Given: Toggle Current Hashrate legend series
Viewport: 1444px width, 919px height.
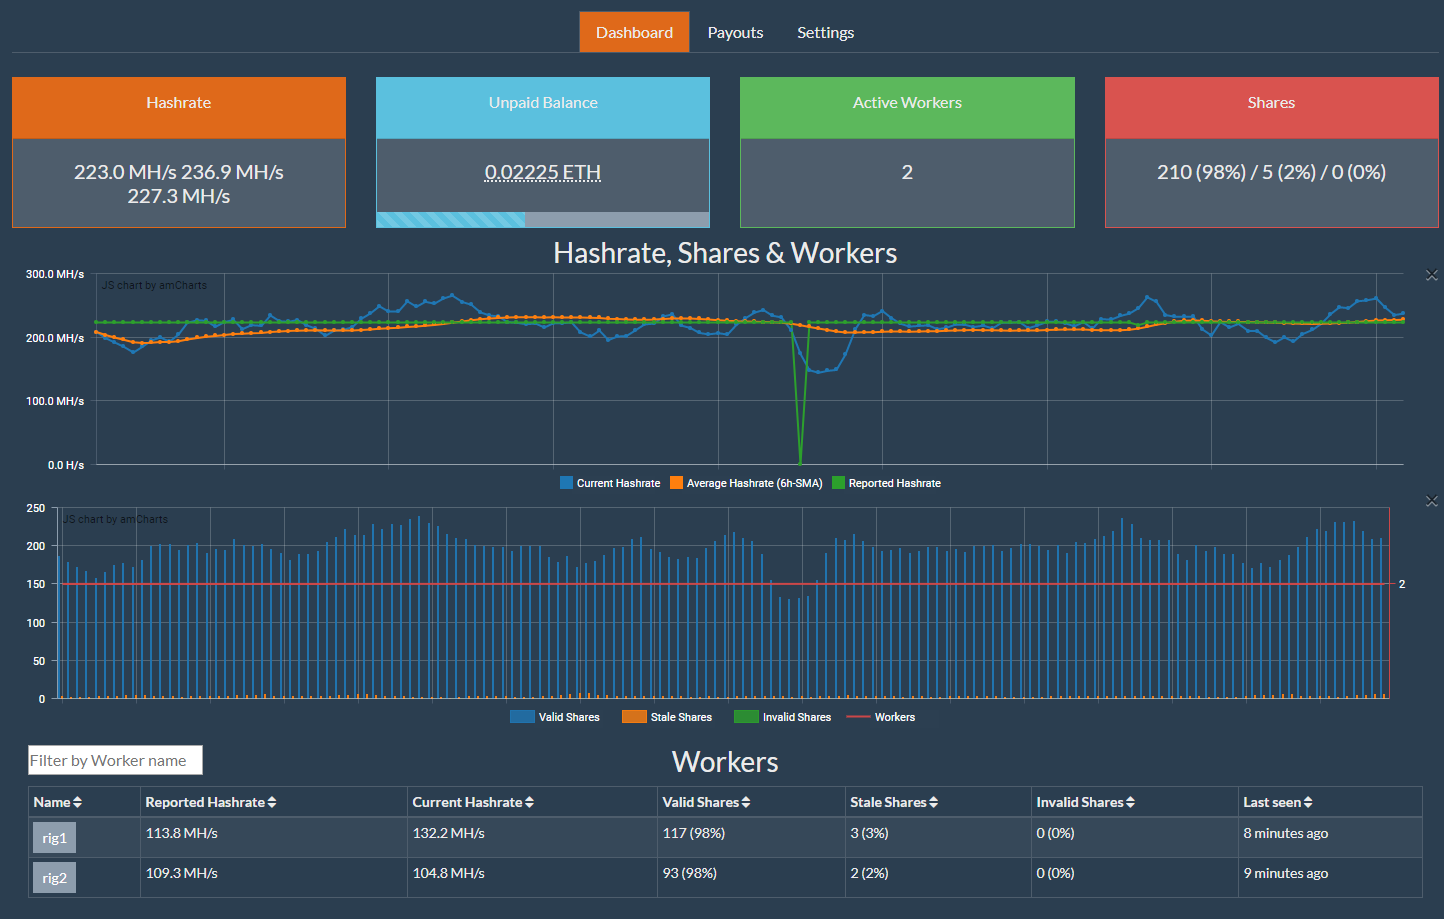Looking at the screenshot, I should pos(610,483).
